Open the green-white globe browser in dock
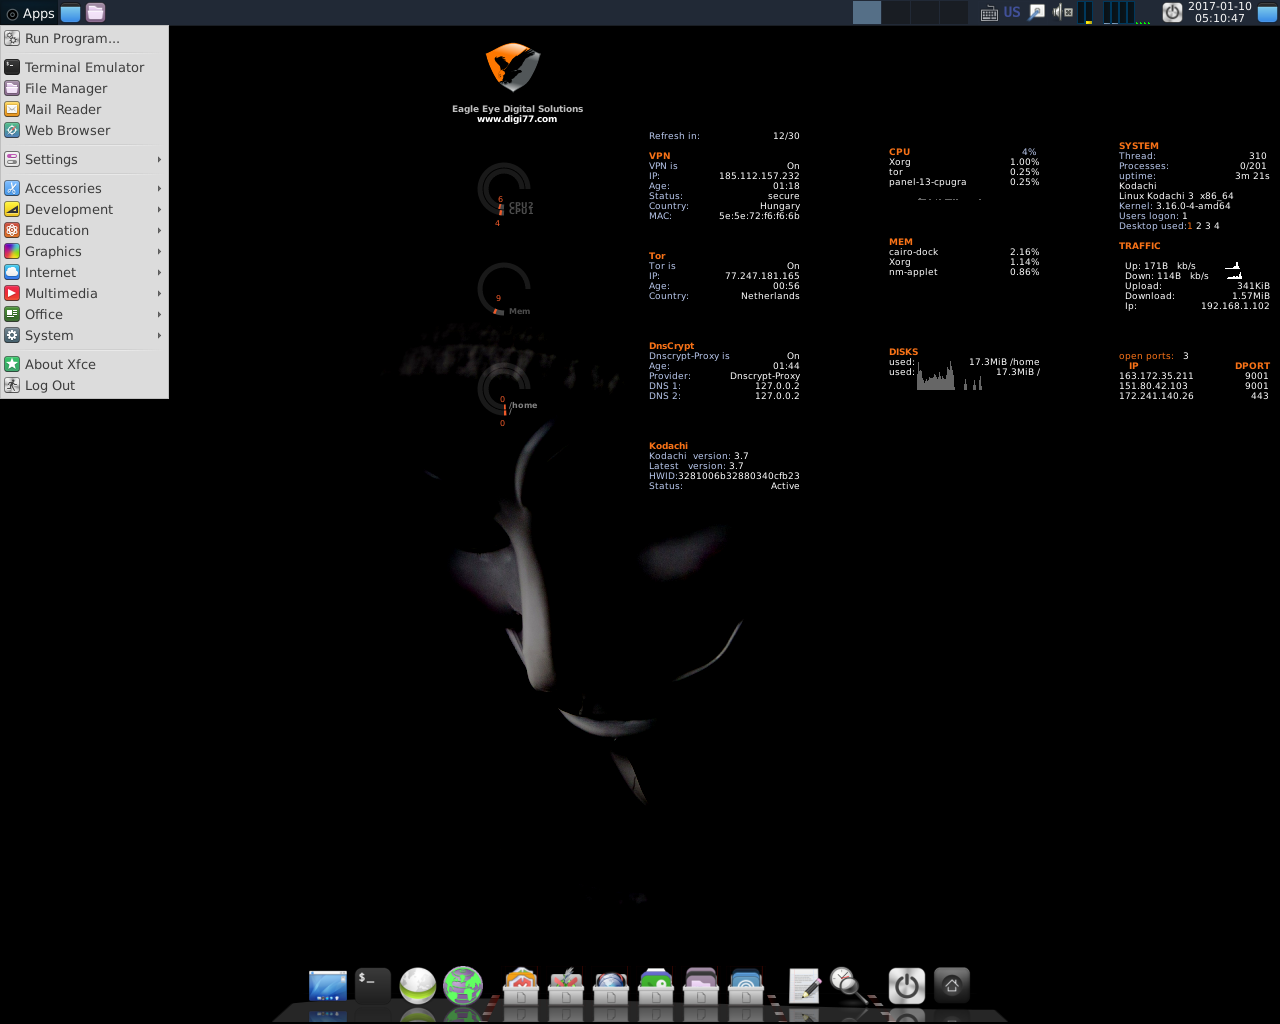 tap(418, 986)
